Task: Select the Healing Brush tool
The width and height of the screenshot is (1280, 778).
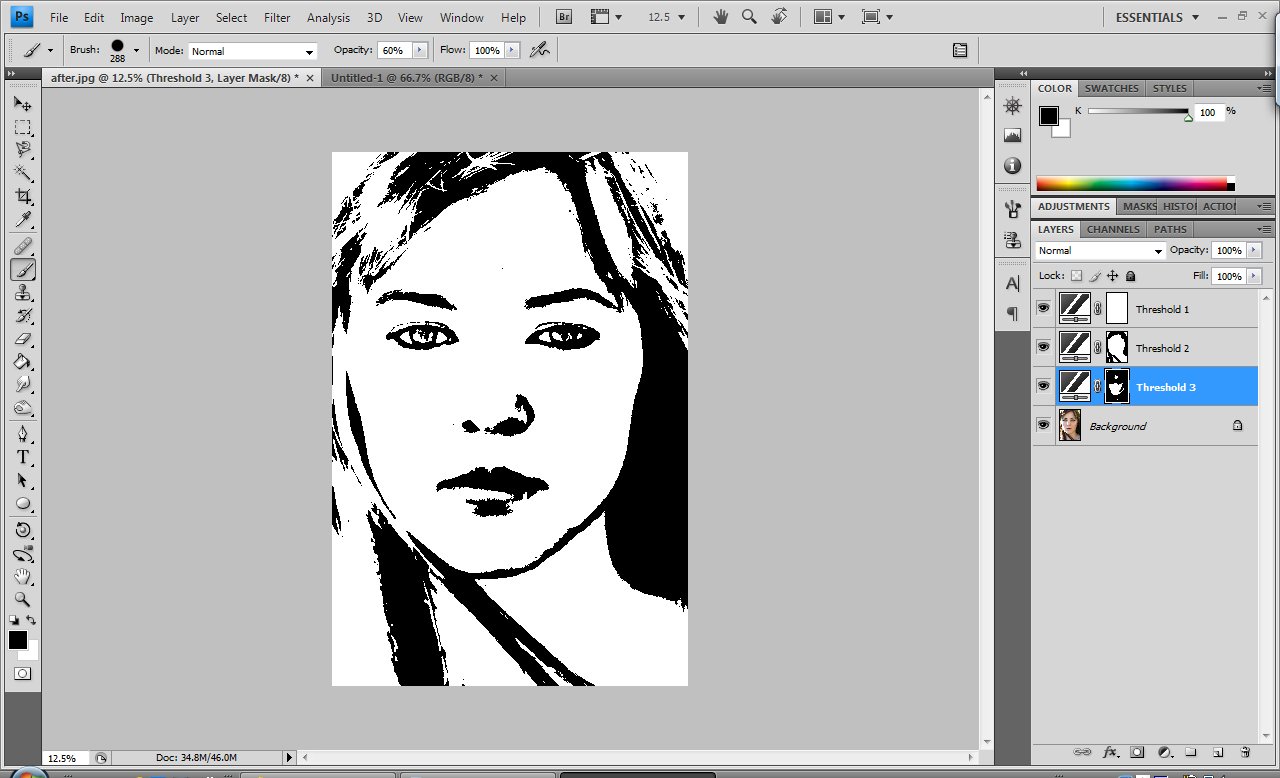Action: [22, 246]
